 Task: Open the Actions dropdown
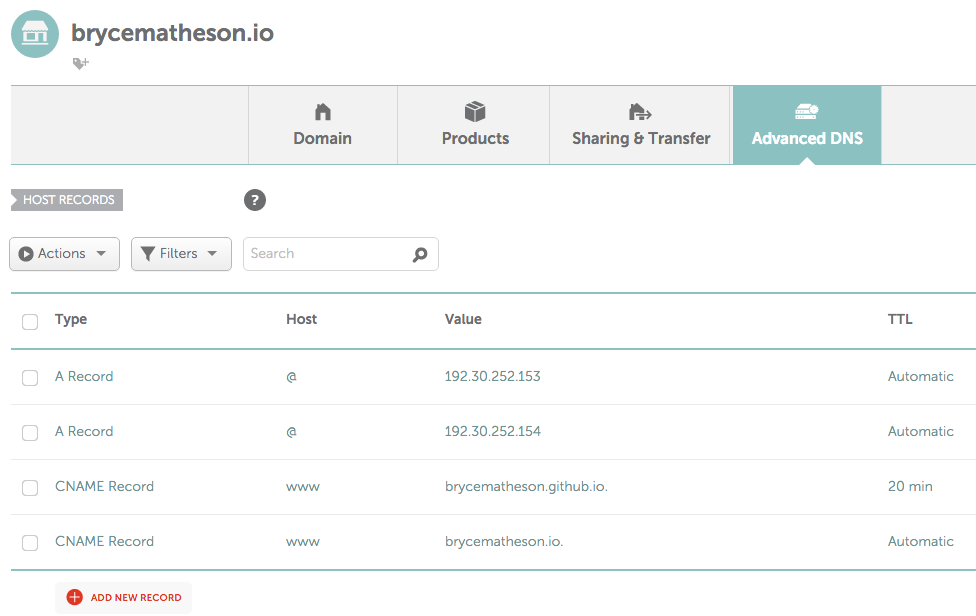click(x=64, y=254)
